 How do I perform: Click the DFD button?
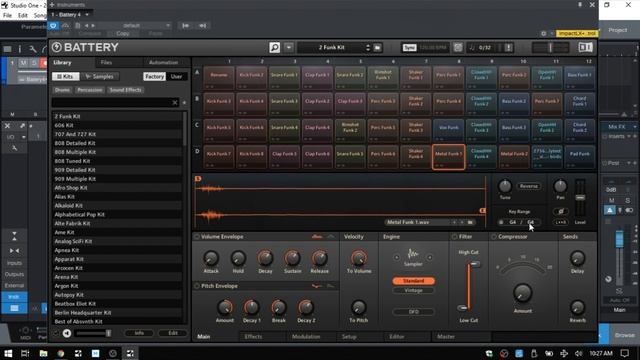coord(413,312)
